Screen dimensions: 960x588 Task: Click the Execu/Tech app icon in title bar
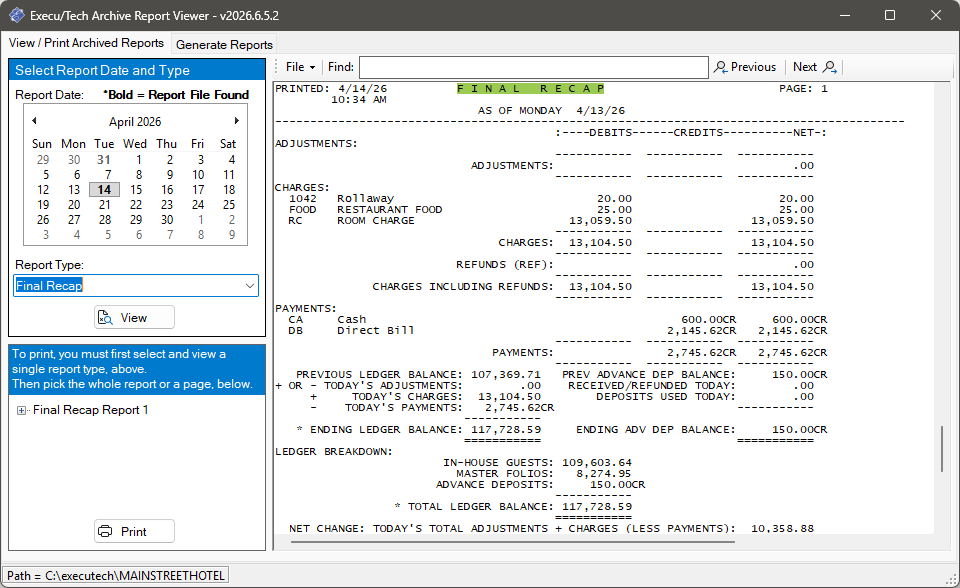pyautogui.click(x=17, y=15)
